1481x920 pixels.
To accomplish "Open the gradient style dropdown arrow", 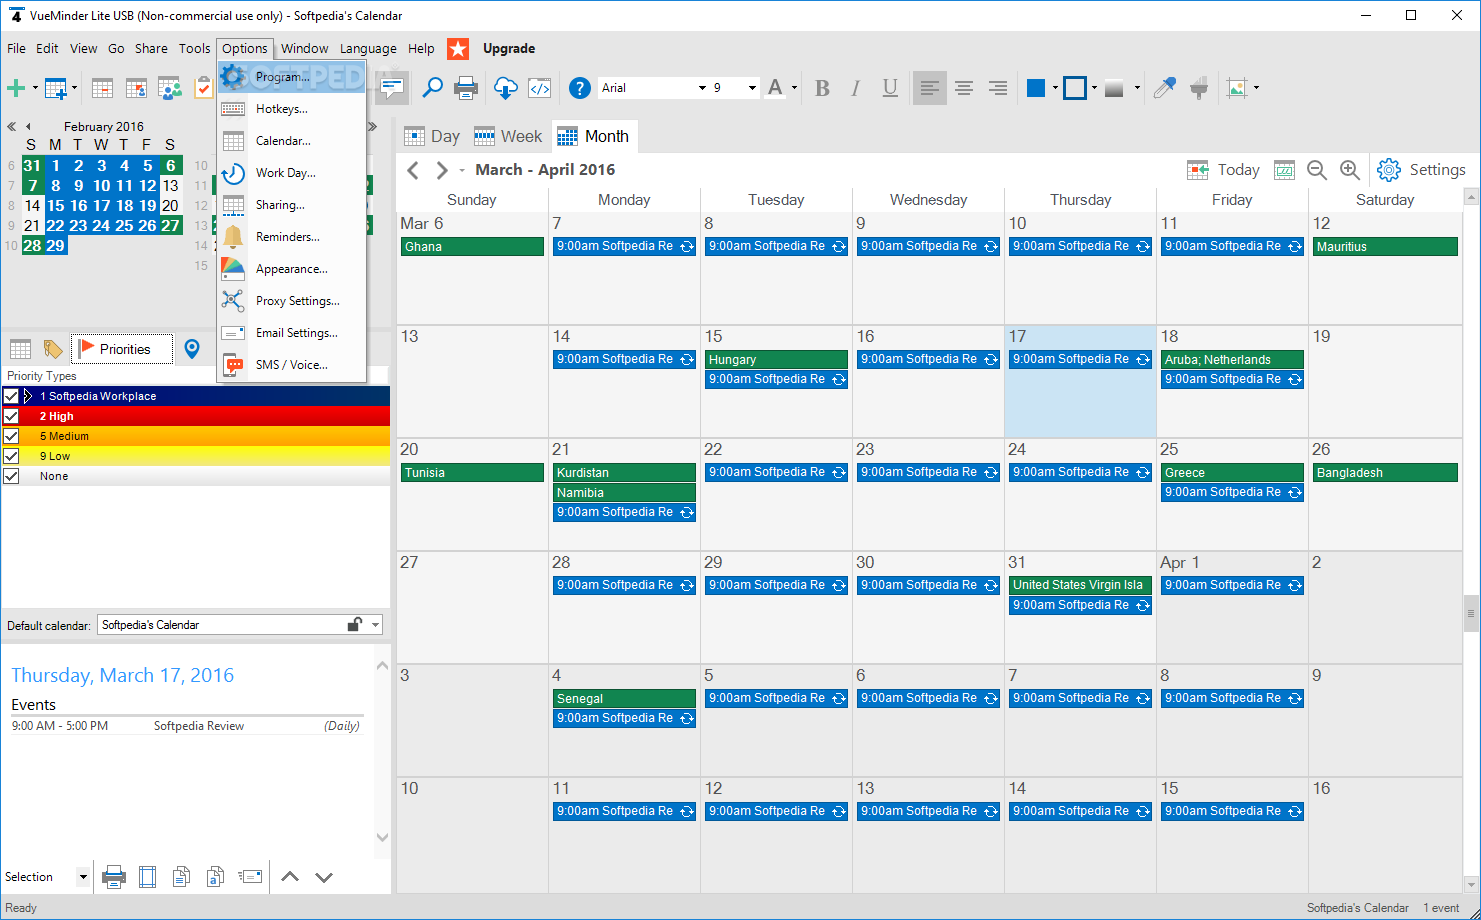I will point(1137,88).
